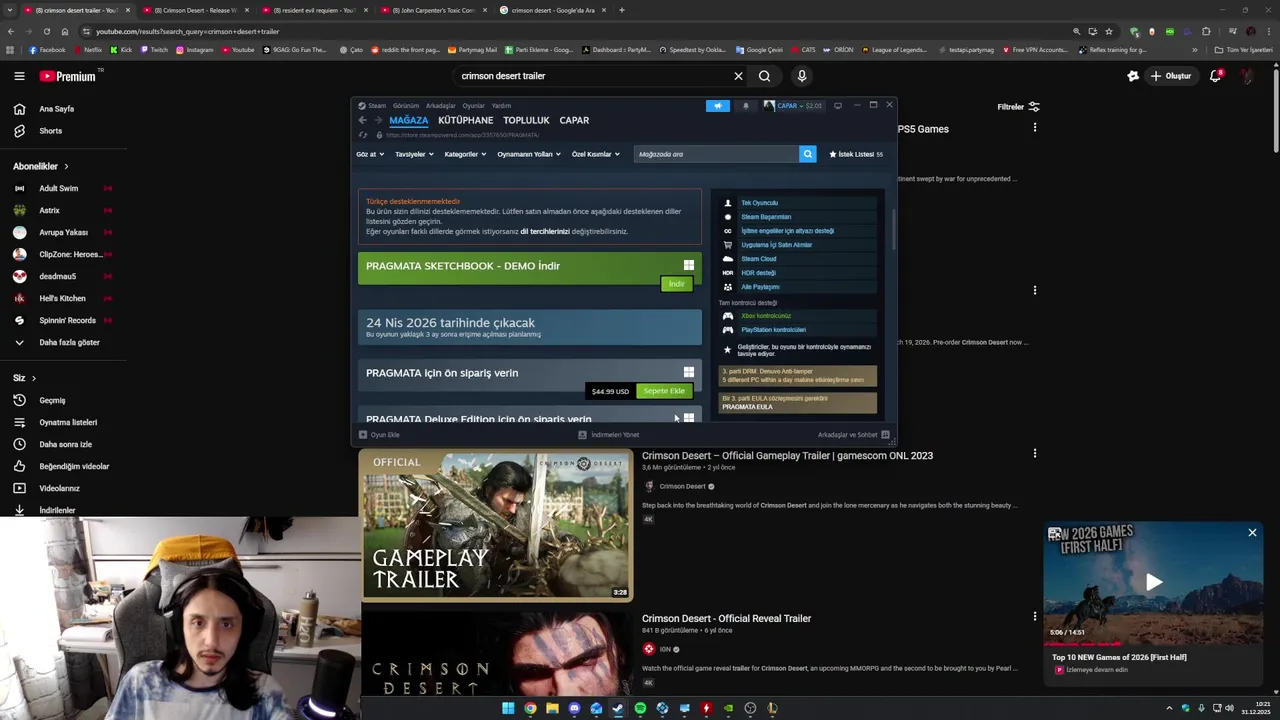
Task: Open YouTube notifications bell
Action: [1215, 76]
